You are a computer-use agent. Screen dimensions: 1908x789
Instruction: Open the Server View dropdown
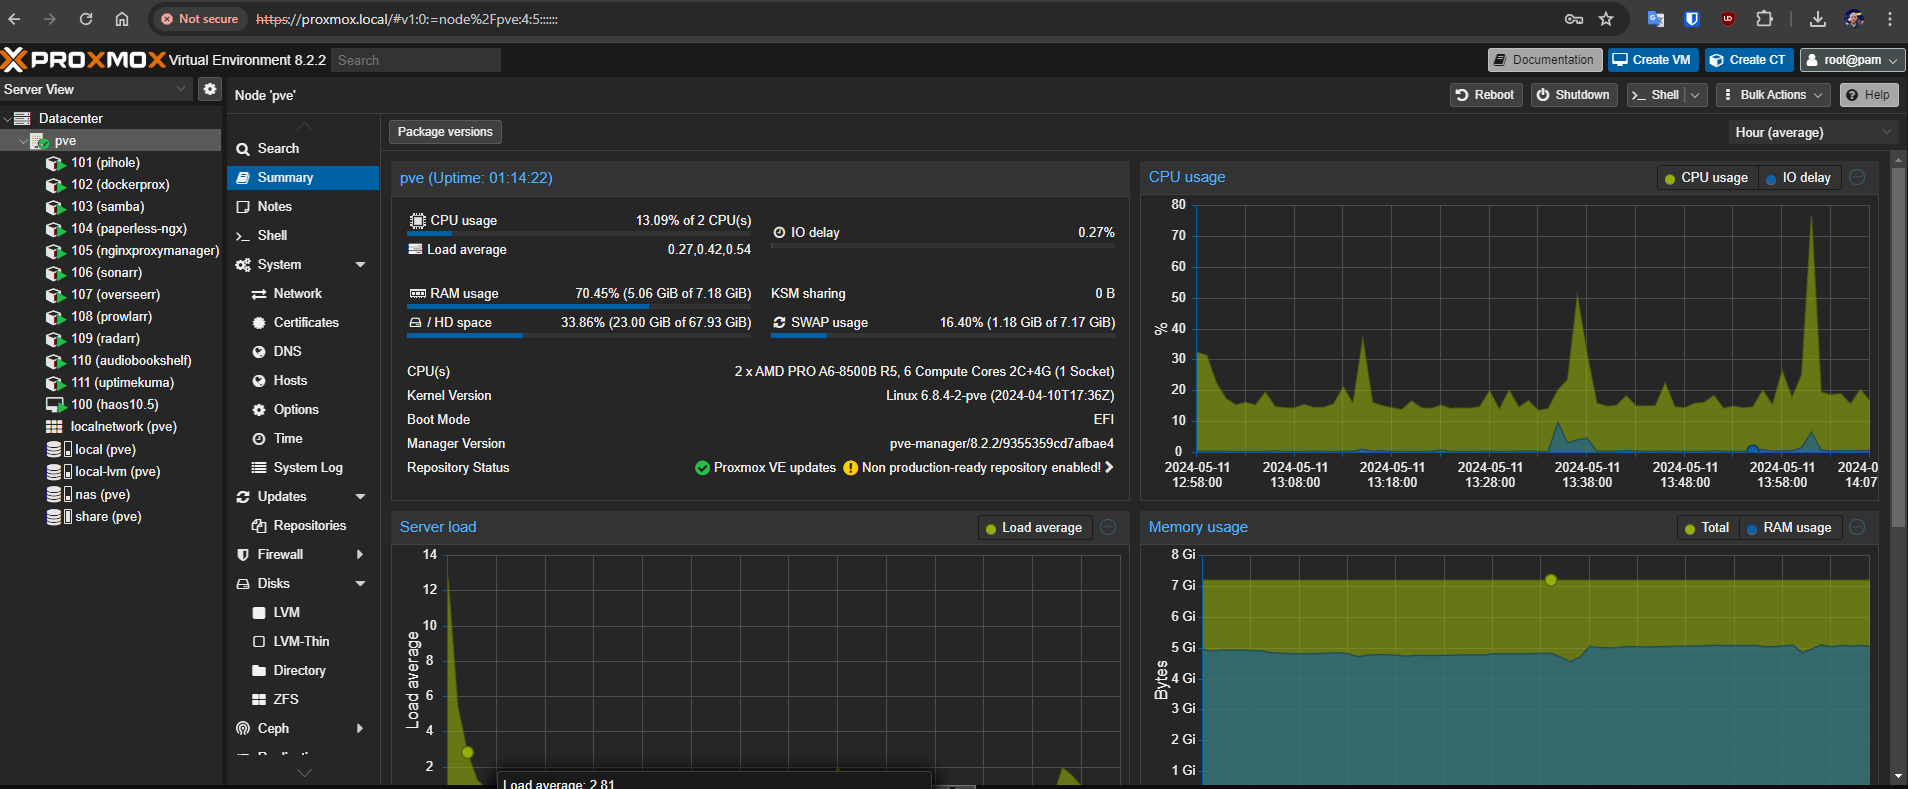click(95, 89)
